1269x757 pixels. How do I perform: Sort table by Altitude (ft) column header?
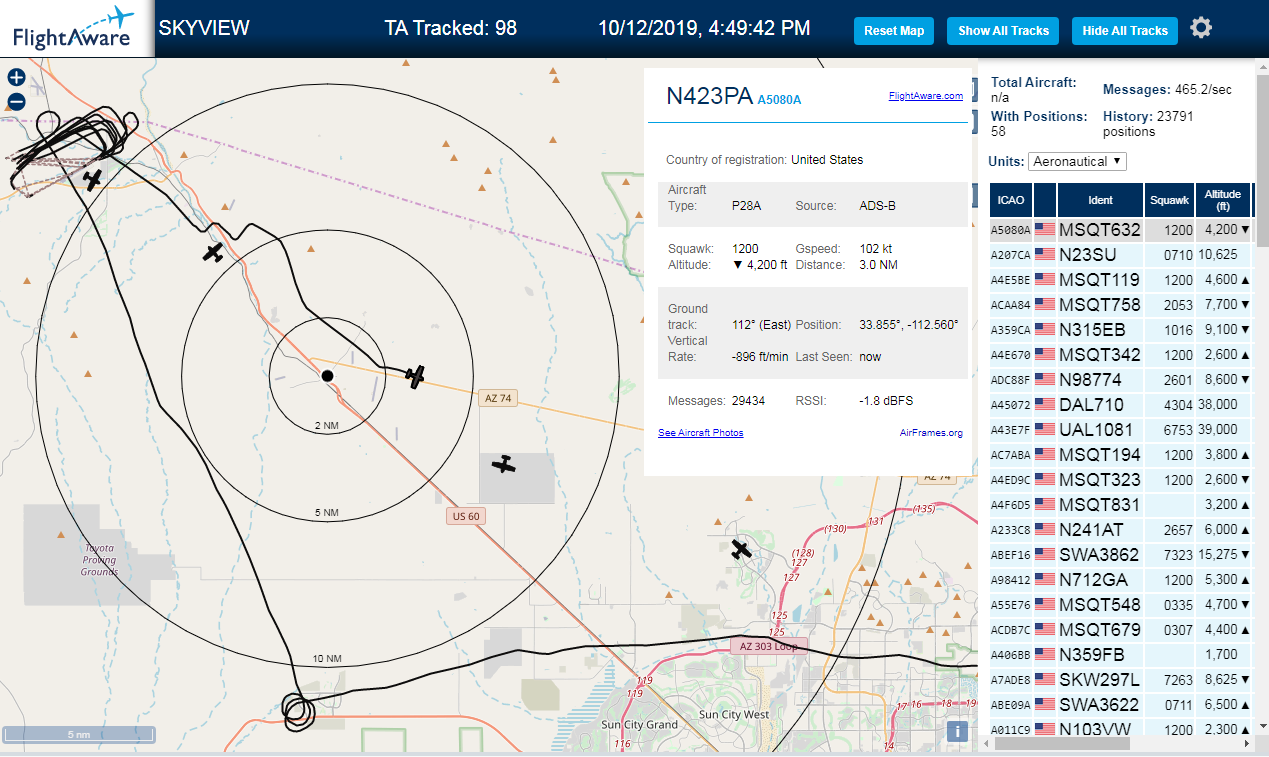[1222, 200]
